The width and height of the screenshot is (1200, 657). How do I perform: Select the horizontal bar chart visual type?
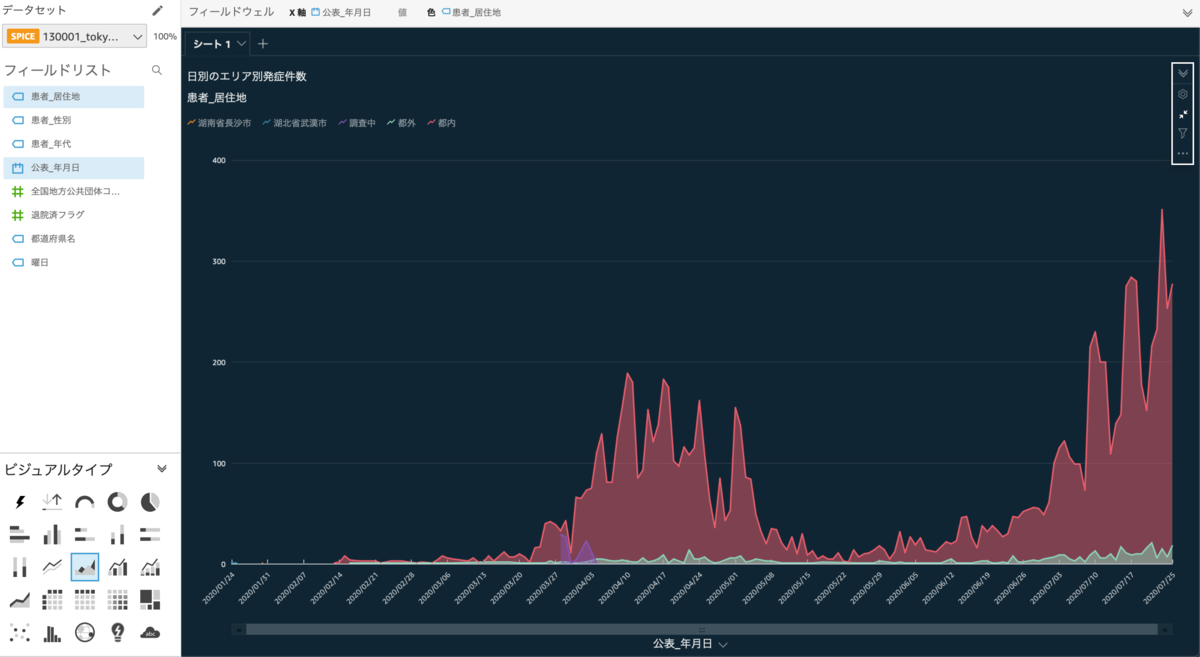(19, 534)
